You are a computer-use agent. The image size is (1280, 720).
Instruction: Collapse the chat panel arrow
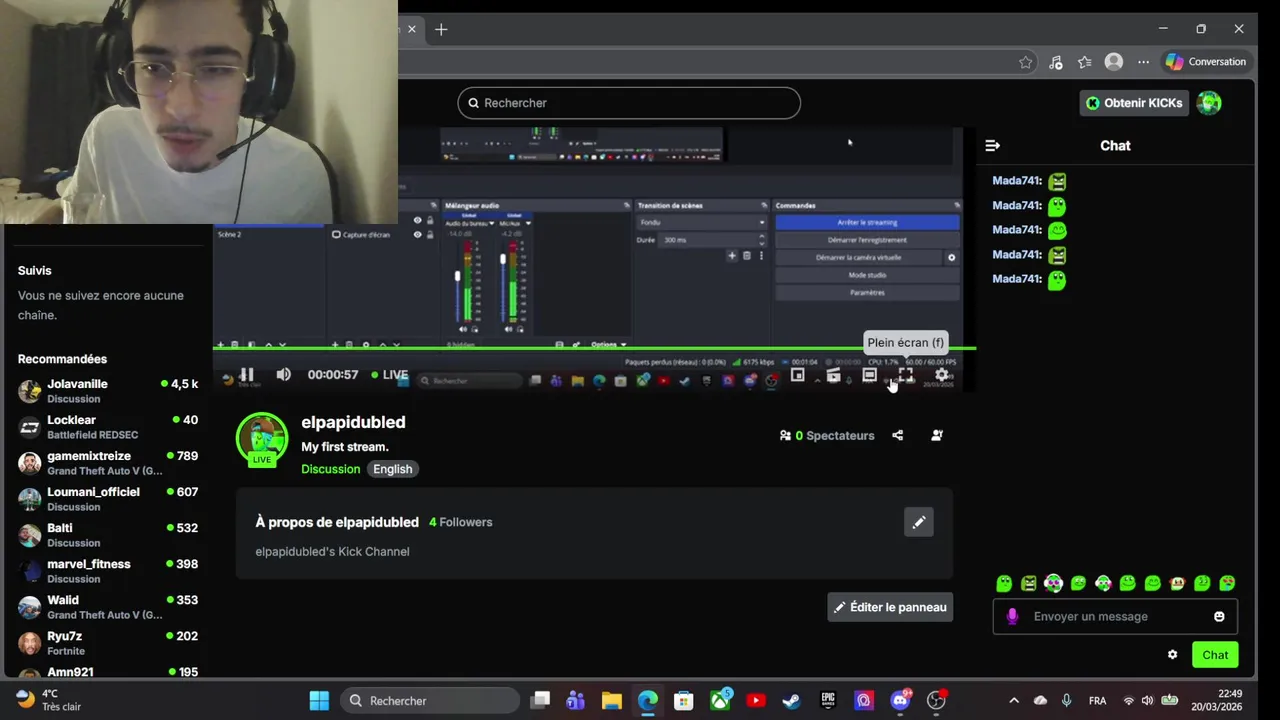tap(992, 146)
